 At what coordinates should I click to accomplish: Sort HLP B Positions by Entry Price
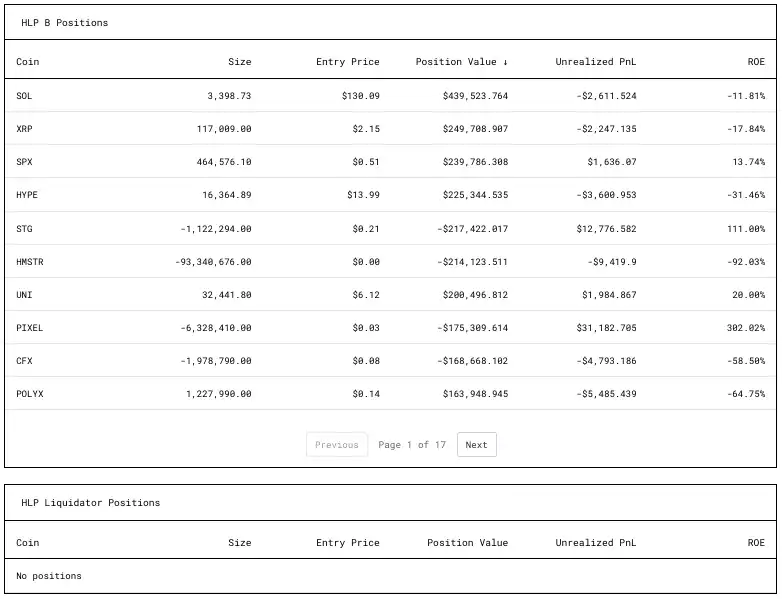pyautogui.click(x=347, y=62)
